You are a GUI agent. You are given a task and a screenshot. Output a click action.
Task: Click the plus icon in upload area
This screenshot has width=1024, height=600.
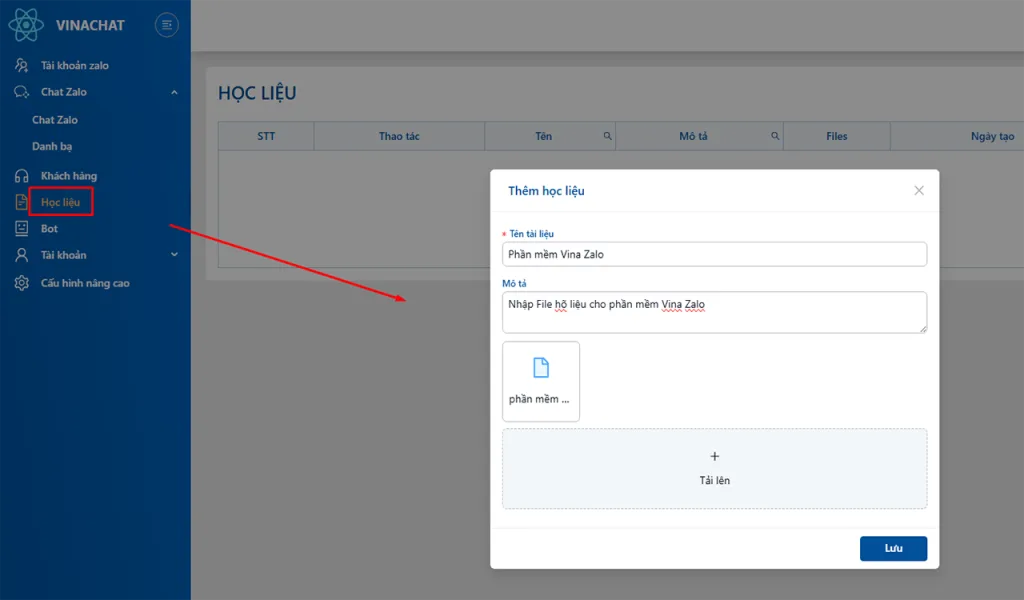(x=714, y=457)
